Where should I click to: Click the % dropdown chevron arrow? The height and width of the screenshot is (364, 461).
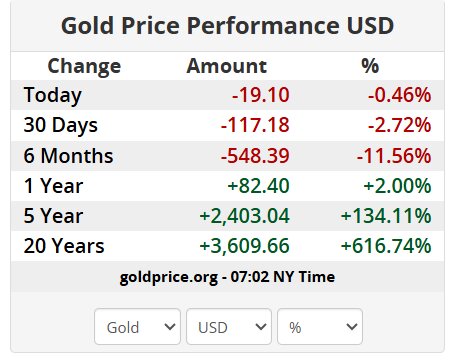(x=352, y=327)
